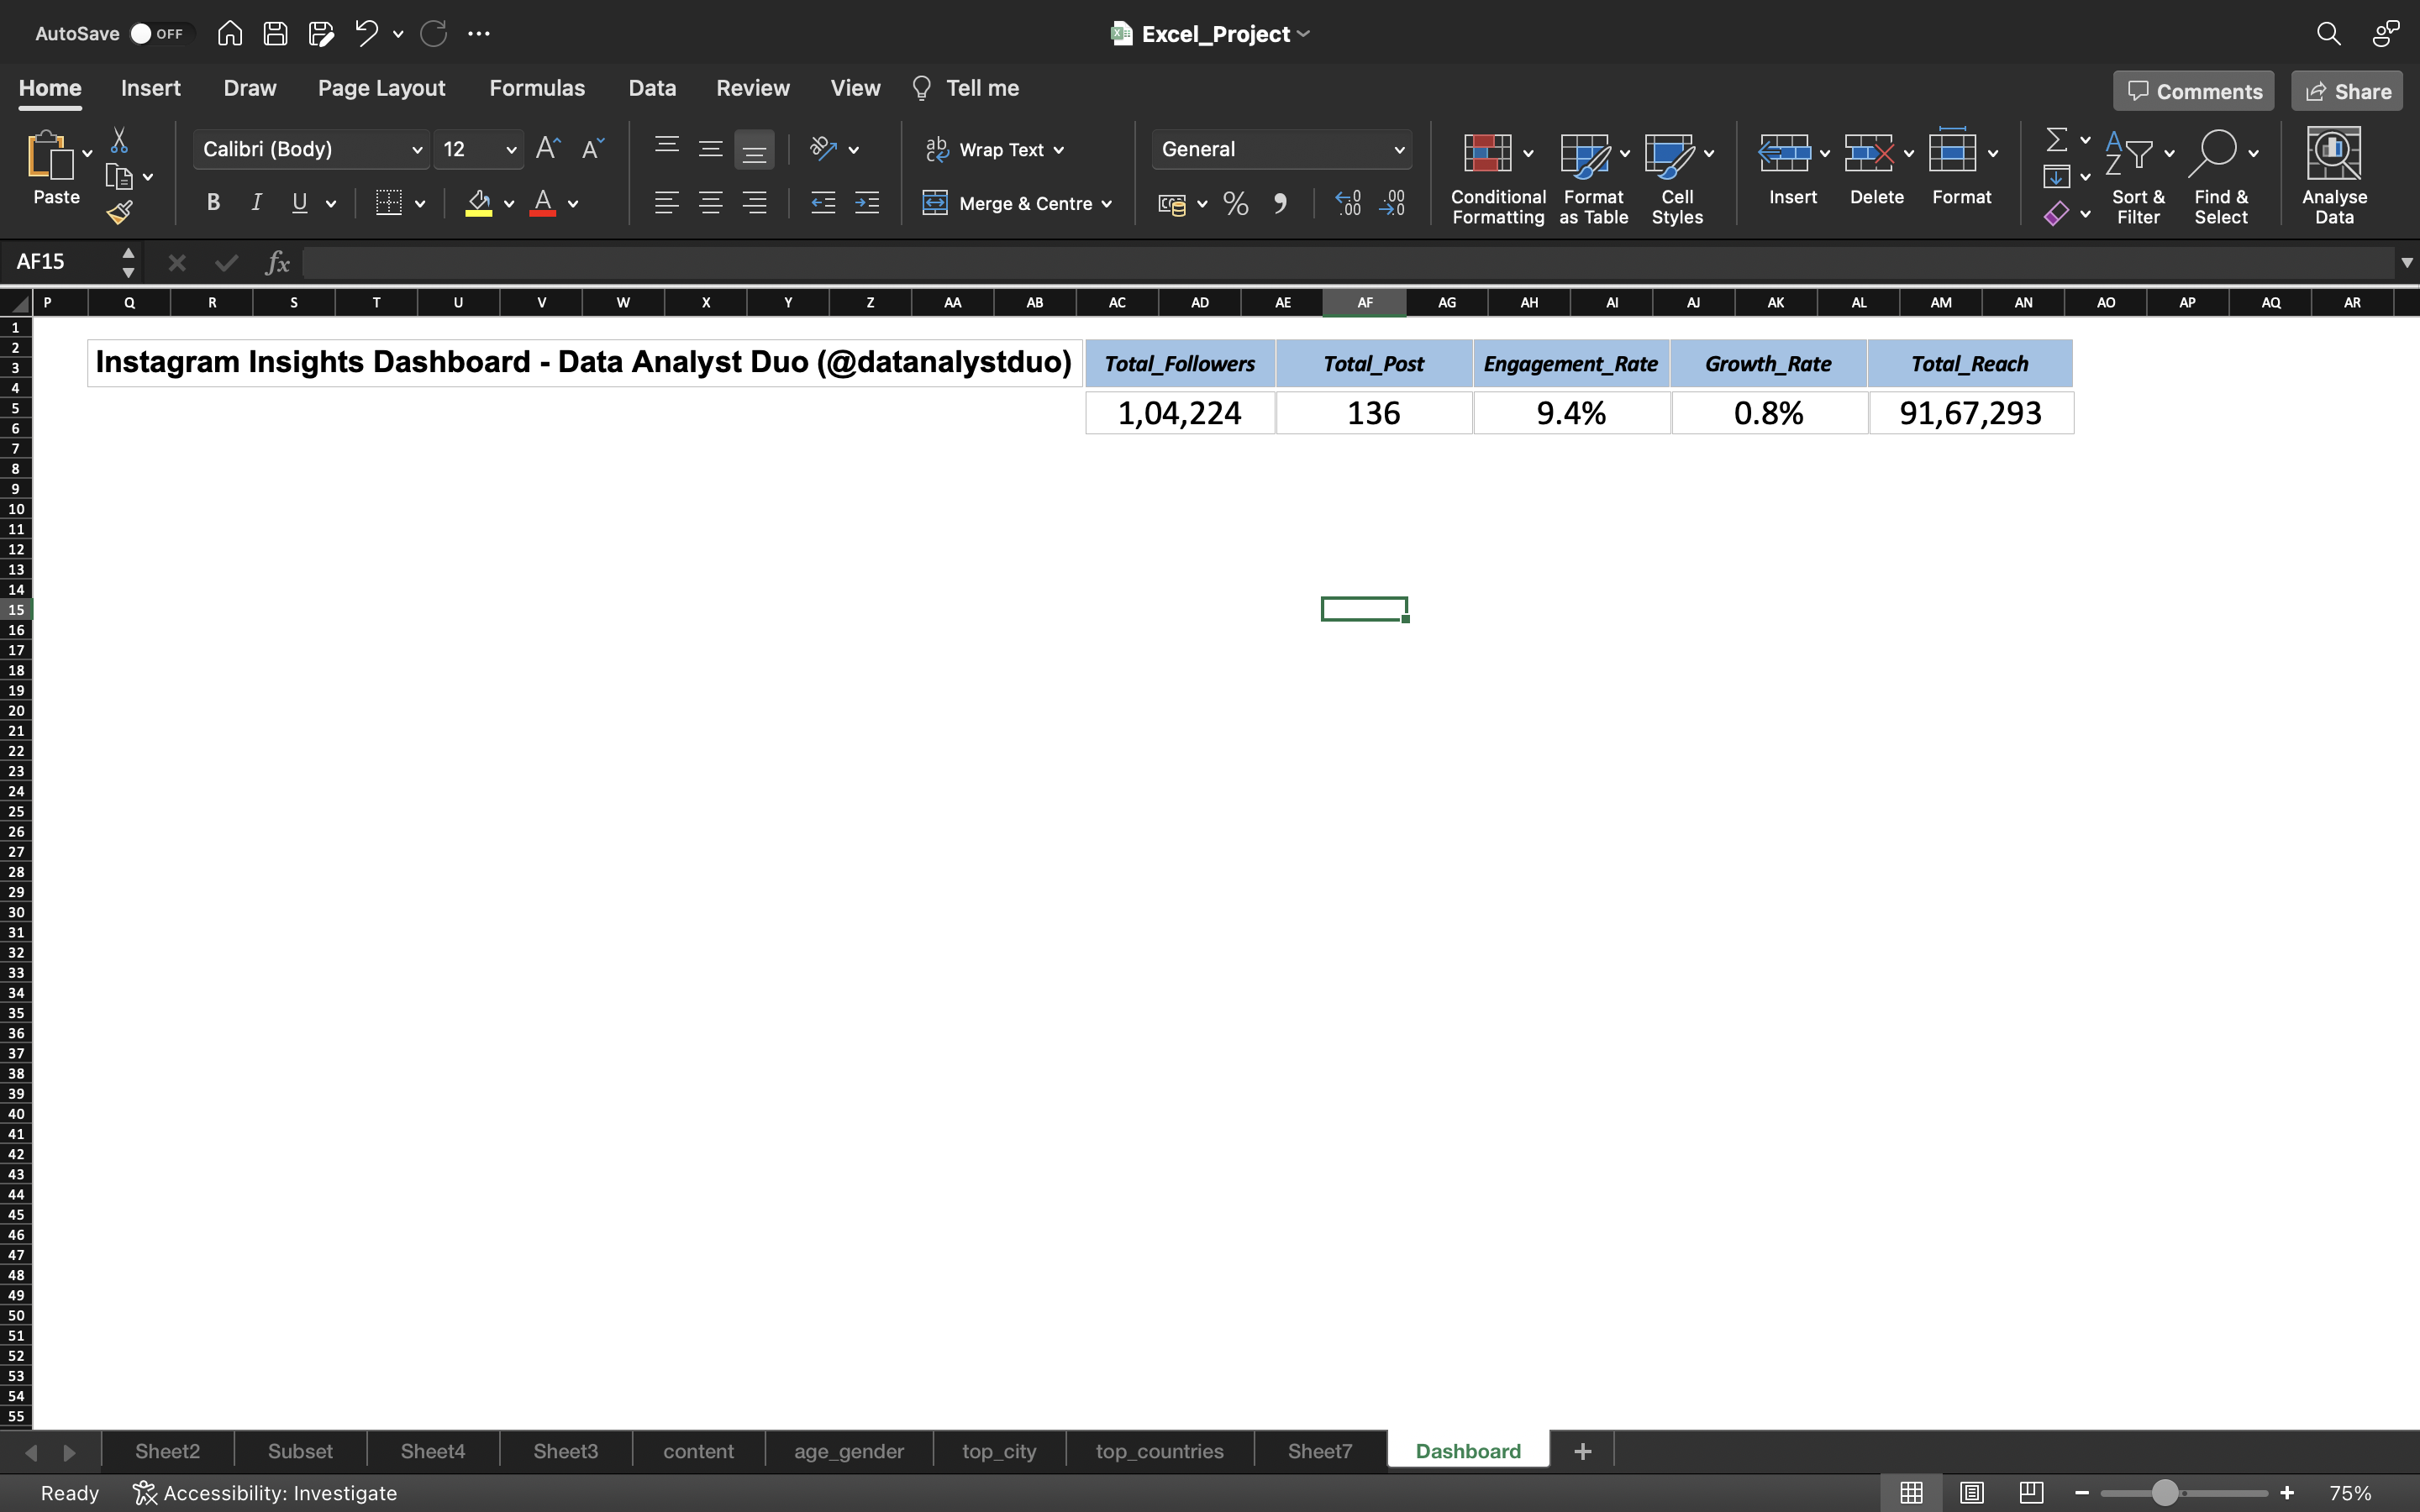Toggle Middle Align option

coord(710,149)
